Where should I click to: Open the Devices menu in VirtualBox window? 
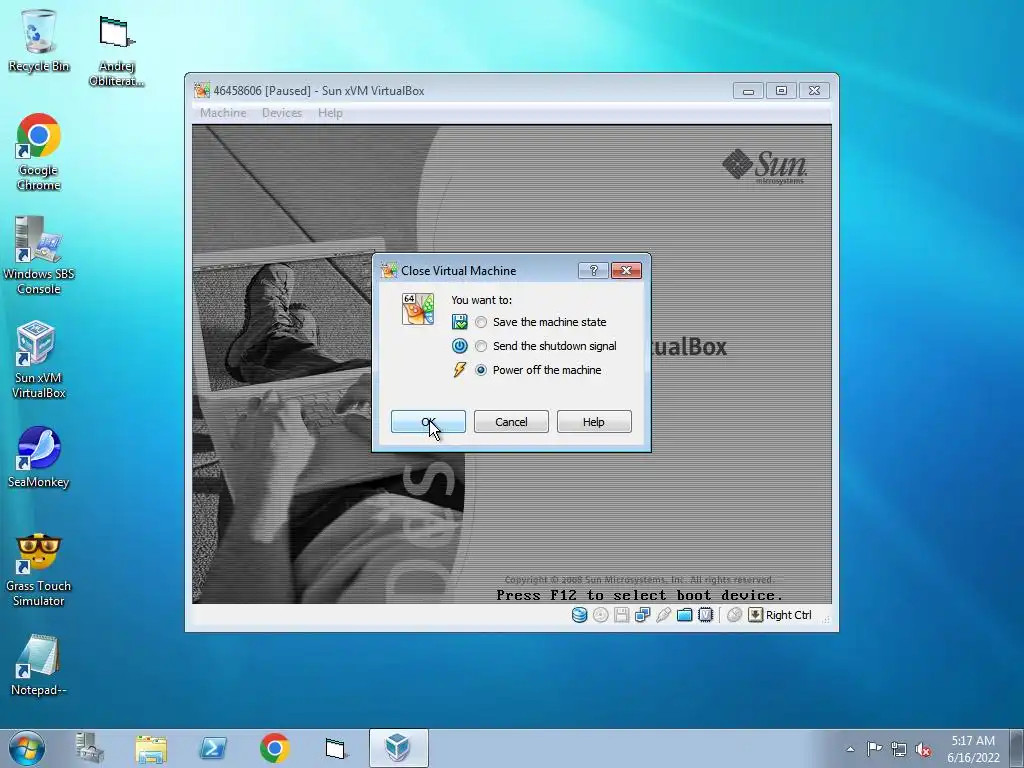[x=282, y=113]
